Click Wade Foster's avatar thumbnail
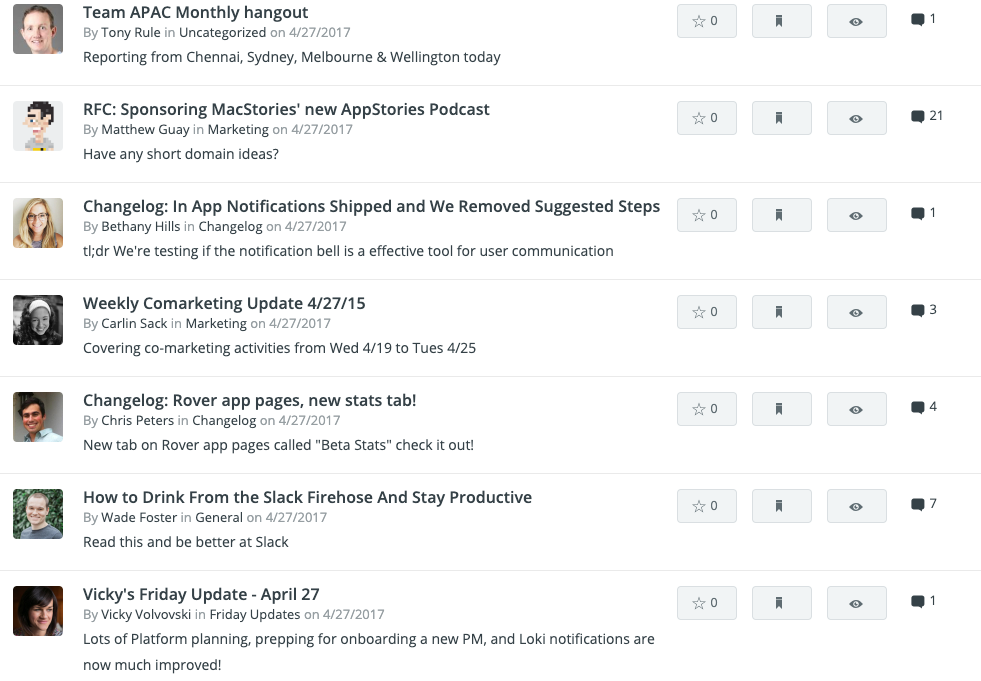This screenshot has height=681, width=981. pyautogui.click(x=38, y=515)
